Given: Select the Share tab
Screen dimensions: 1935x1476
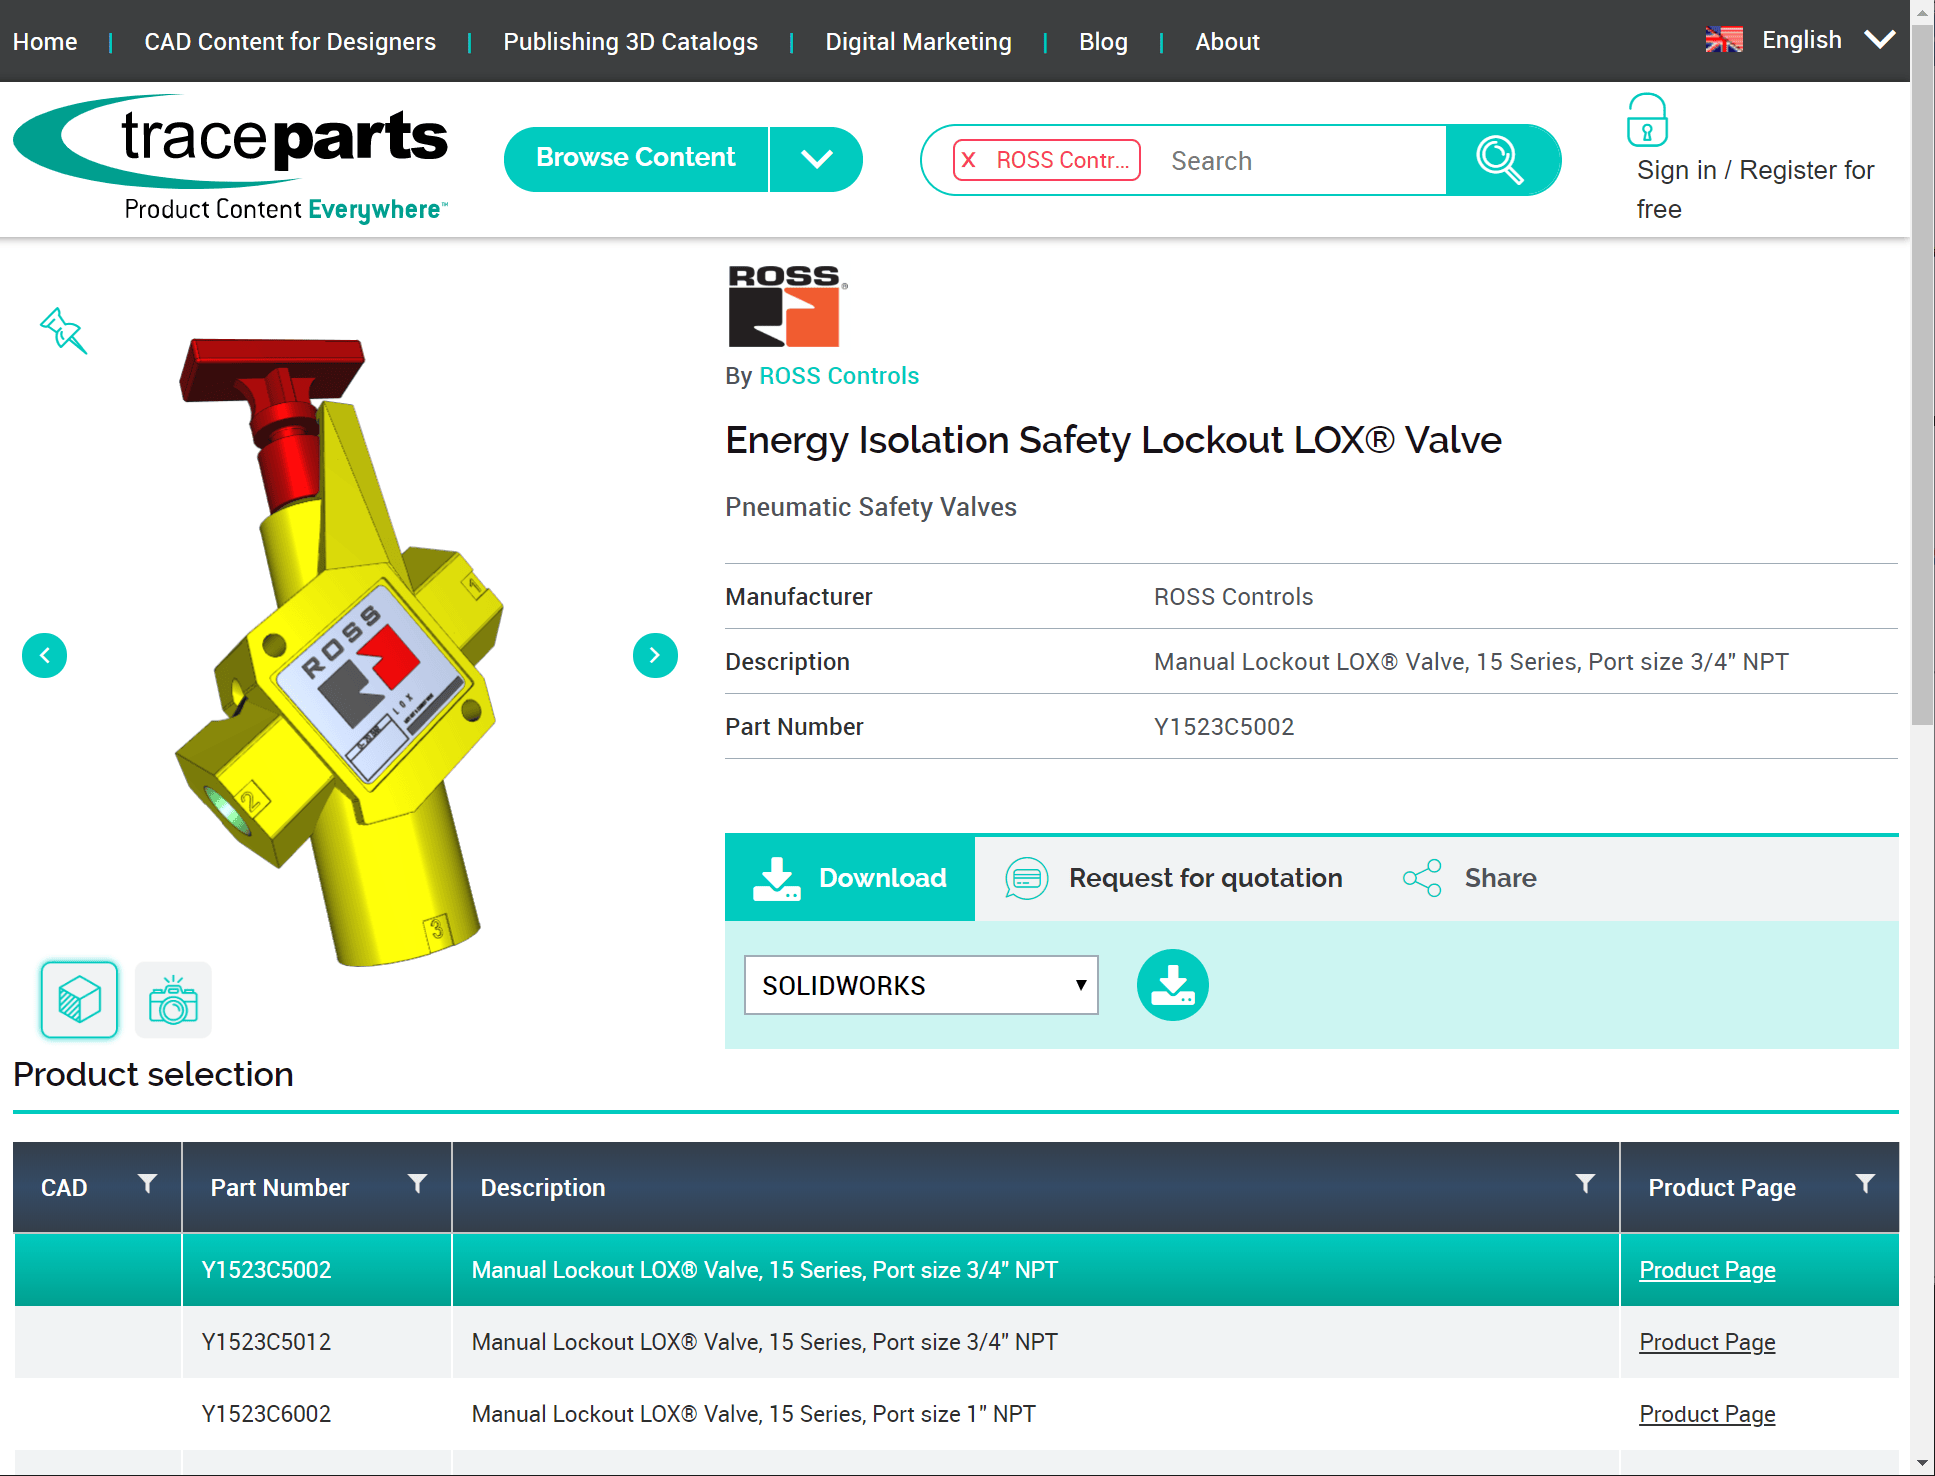Looking at the screenshot, I should (x=1470, y=878).
